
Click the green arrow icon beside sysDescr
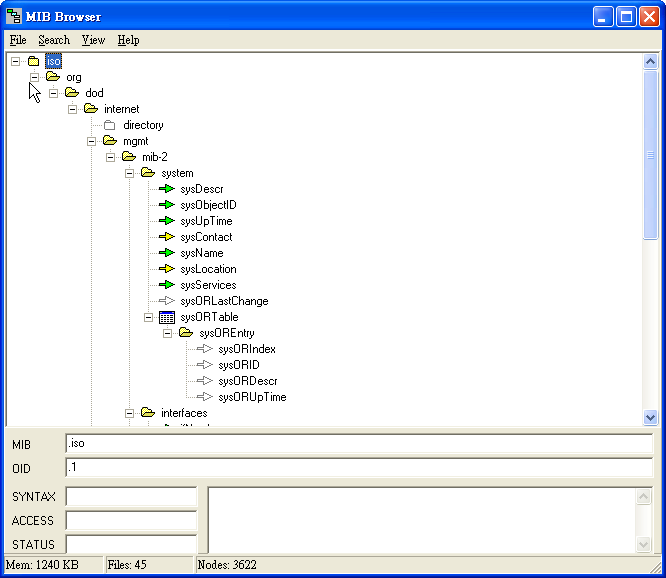click(167, 189)
